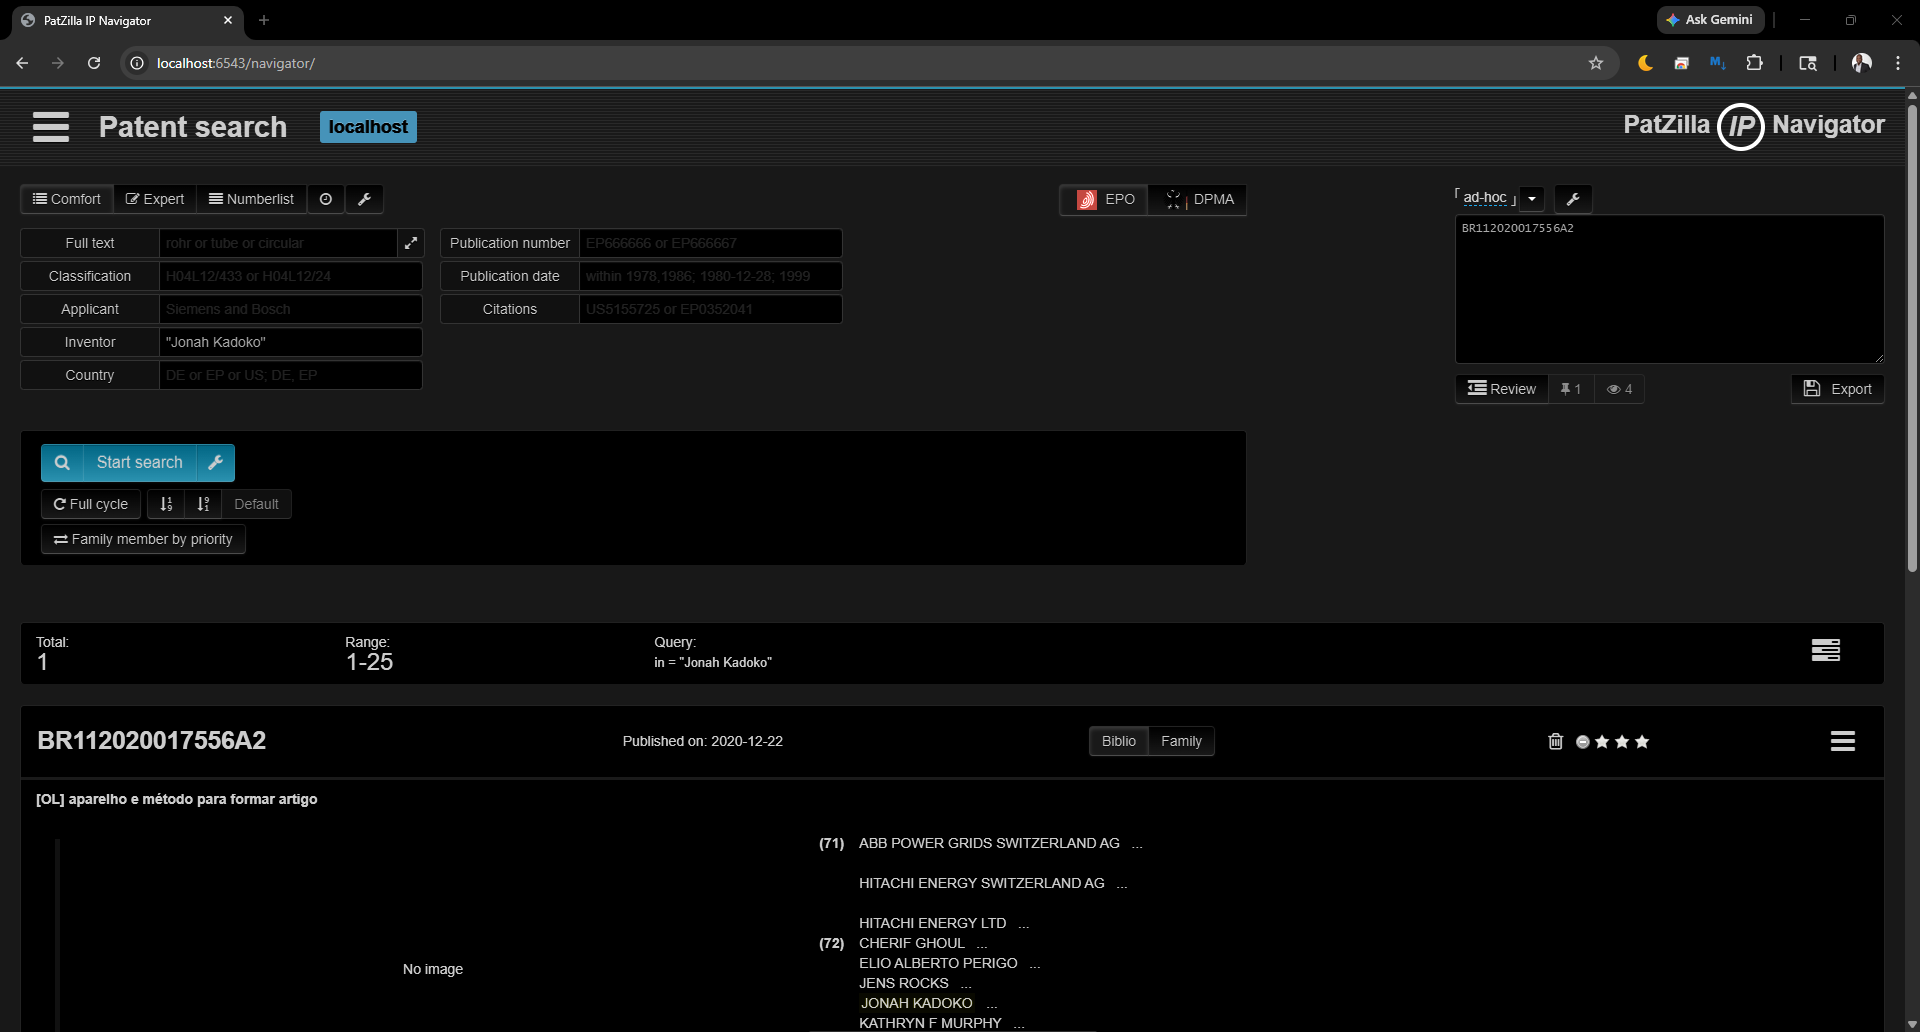Open the wrench options on Start search button
Screen dimensions: 1920x1032
pyautogui.click(x=215, y=463)
